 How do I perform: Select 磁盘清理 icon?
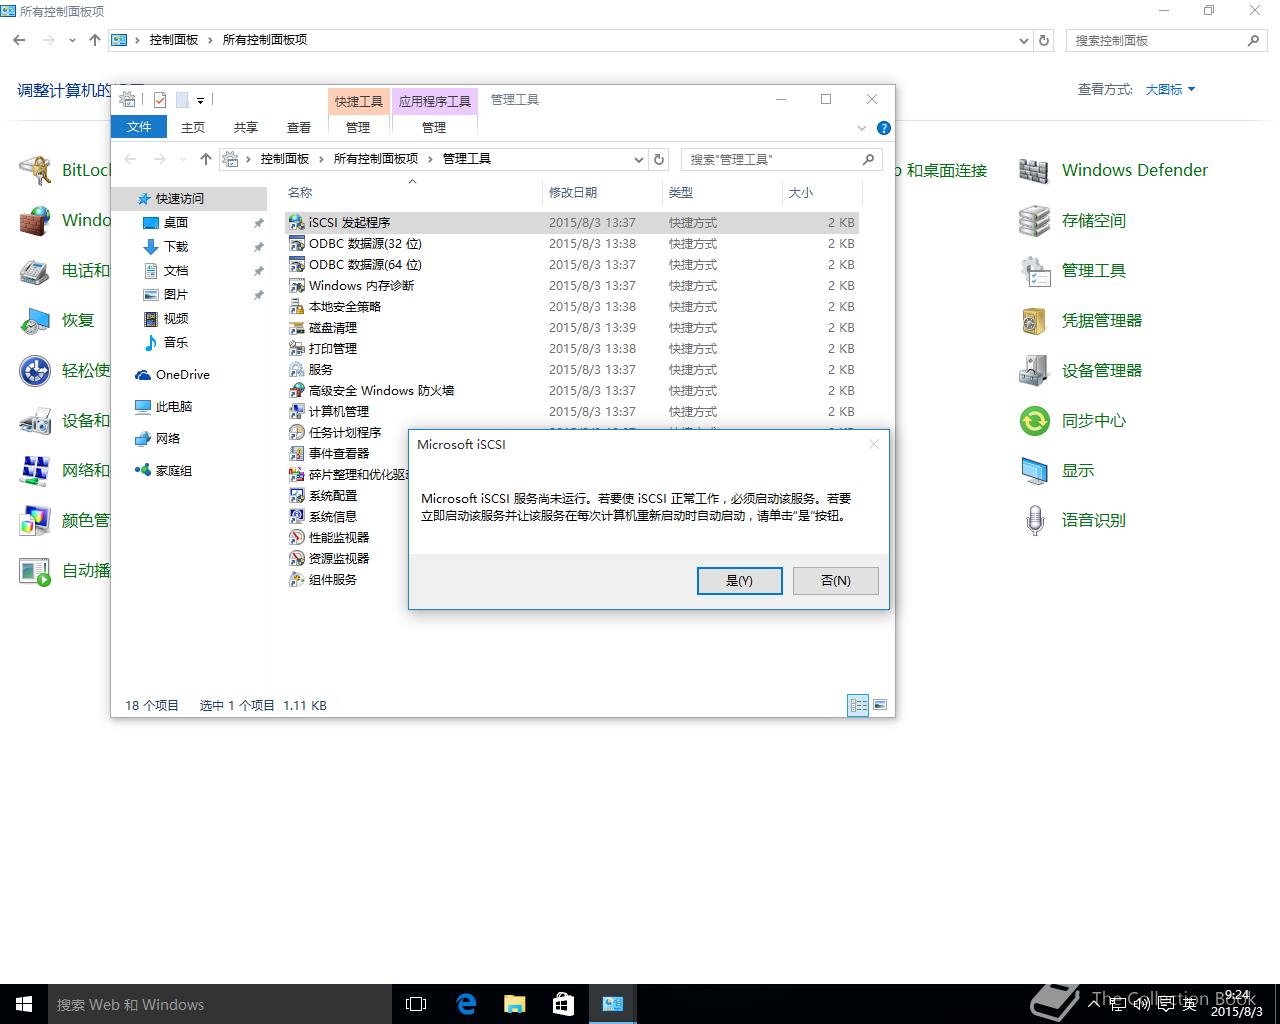click(296, 327)
